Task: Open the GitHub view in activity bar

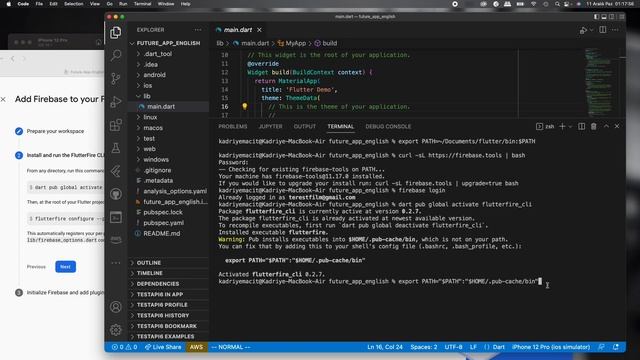Action: coord(116,194)
